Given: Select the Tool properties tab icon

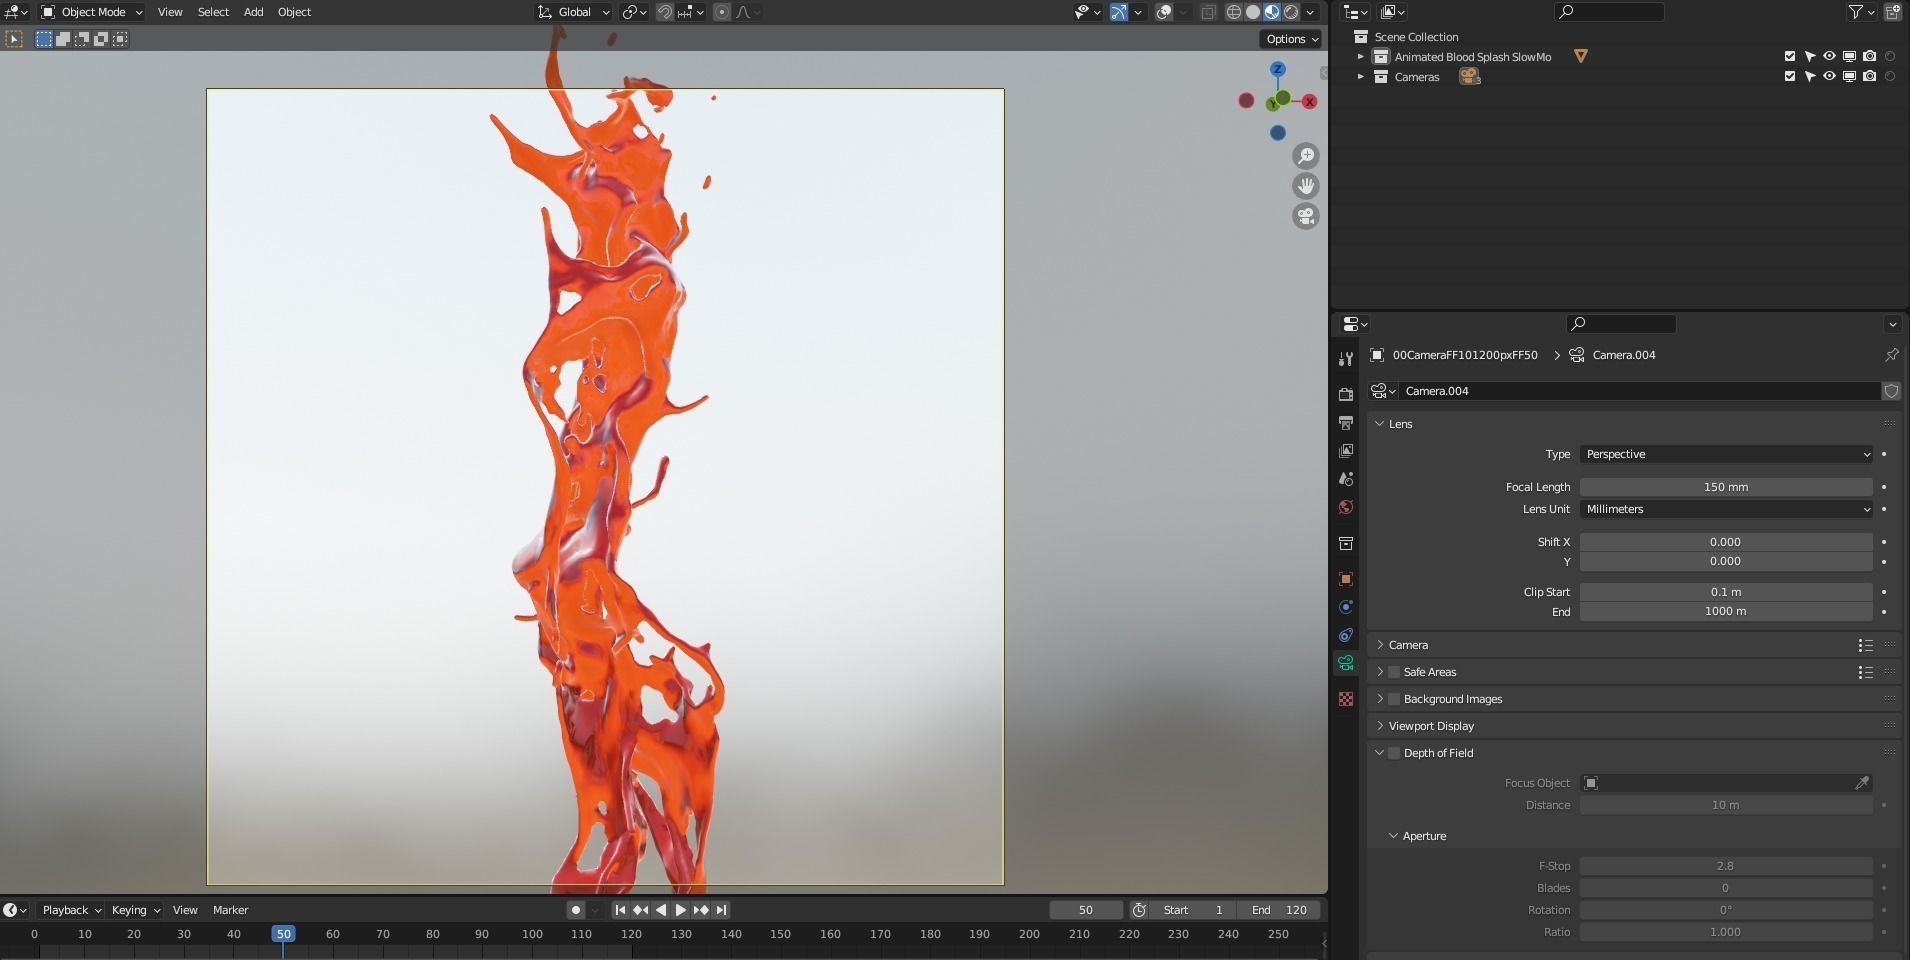Looking at the screenshot, I should click(1346, 359).
